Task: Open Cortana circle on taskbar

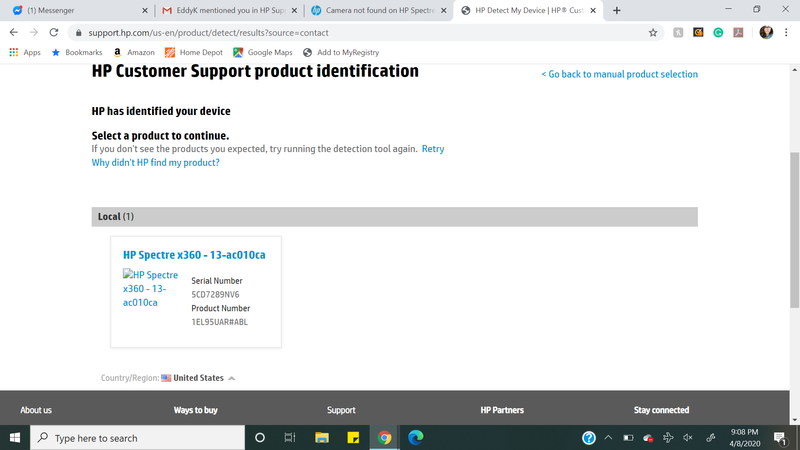Action: pyautogui.click(x=260, y=438)
